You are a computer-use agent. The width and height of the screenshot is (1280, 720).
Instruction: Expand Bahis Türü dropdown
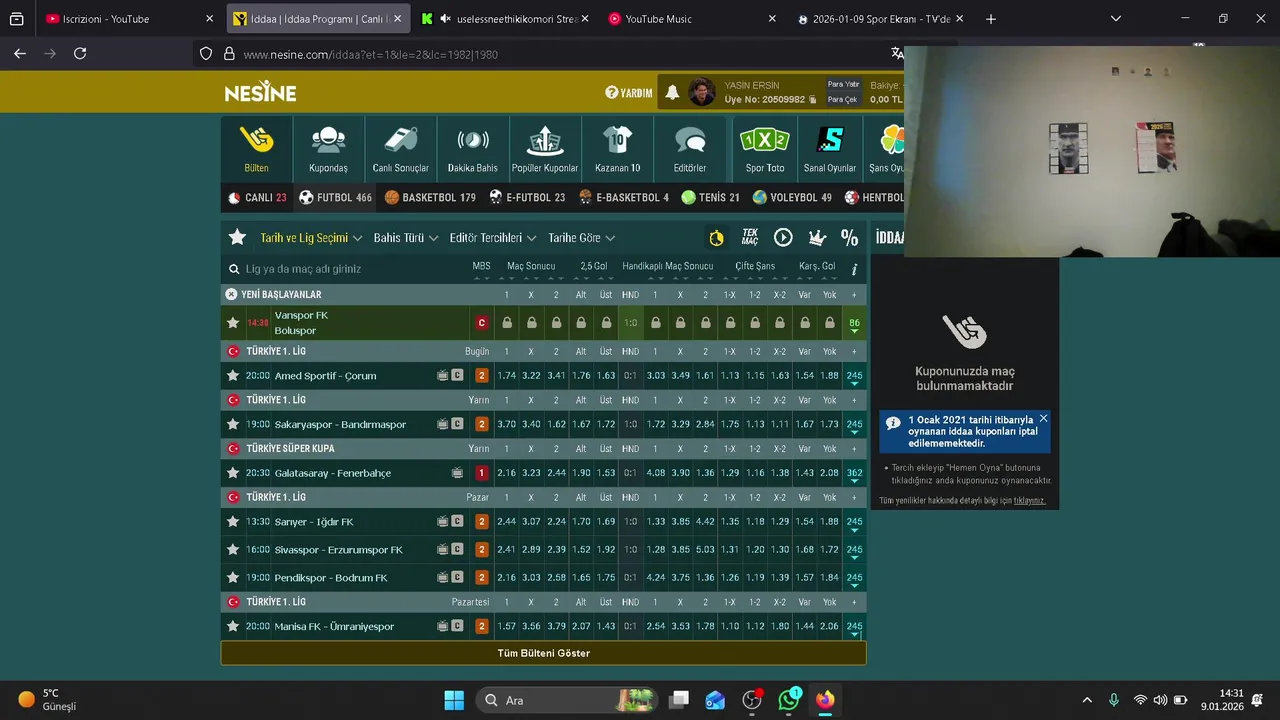pyautogui.click(x=406, y=238)
